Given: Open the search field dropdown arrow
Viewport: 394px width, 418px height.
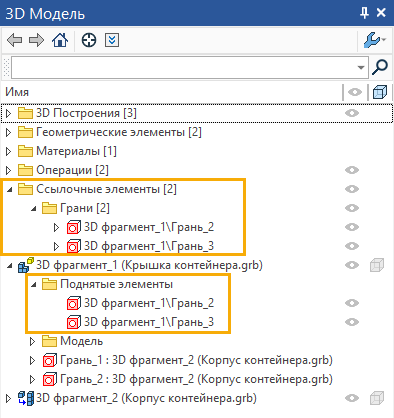Looking at the screenshot, I should point(361,67).
